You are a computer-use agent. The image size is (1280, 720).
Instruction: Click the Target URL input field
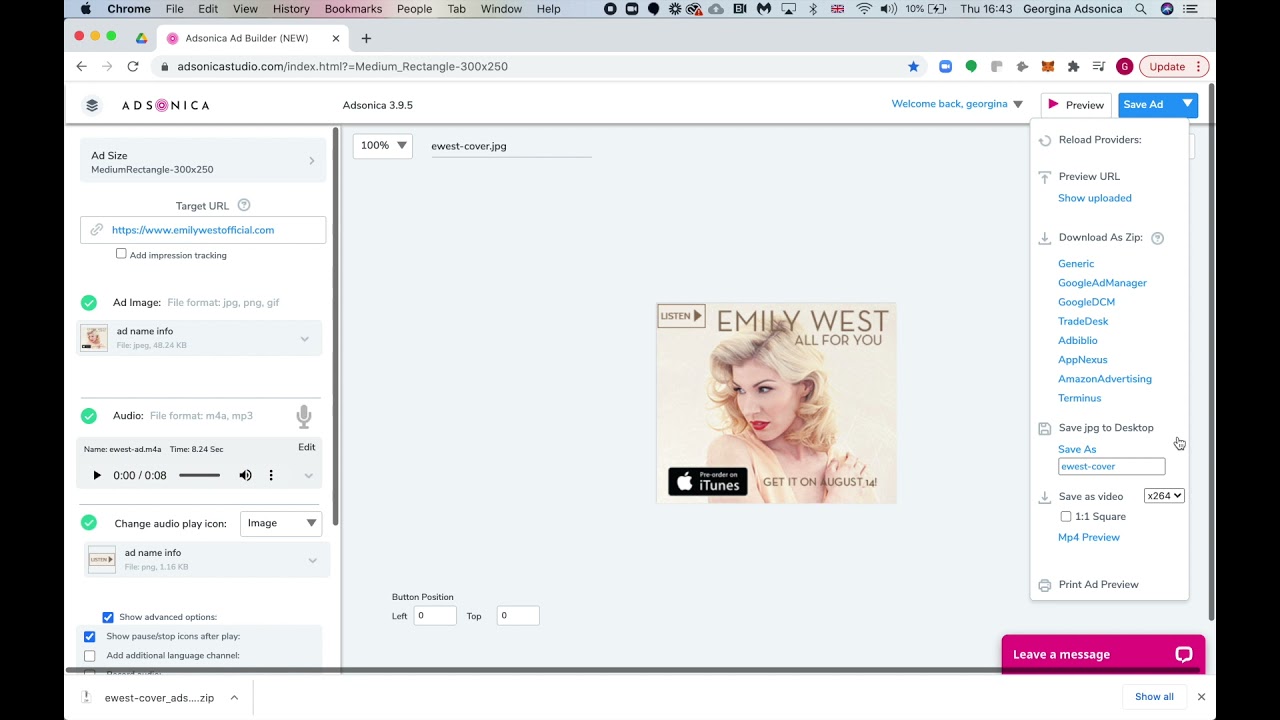tap(203, 230)
